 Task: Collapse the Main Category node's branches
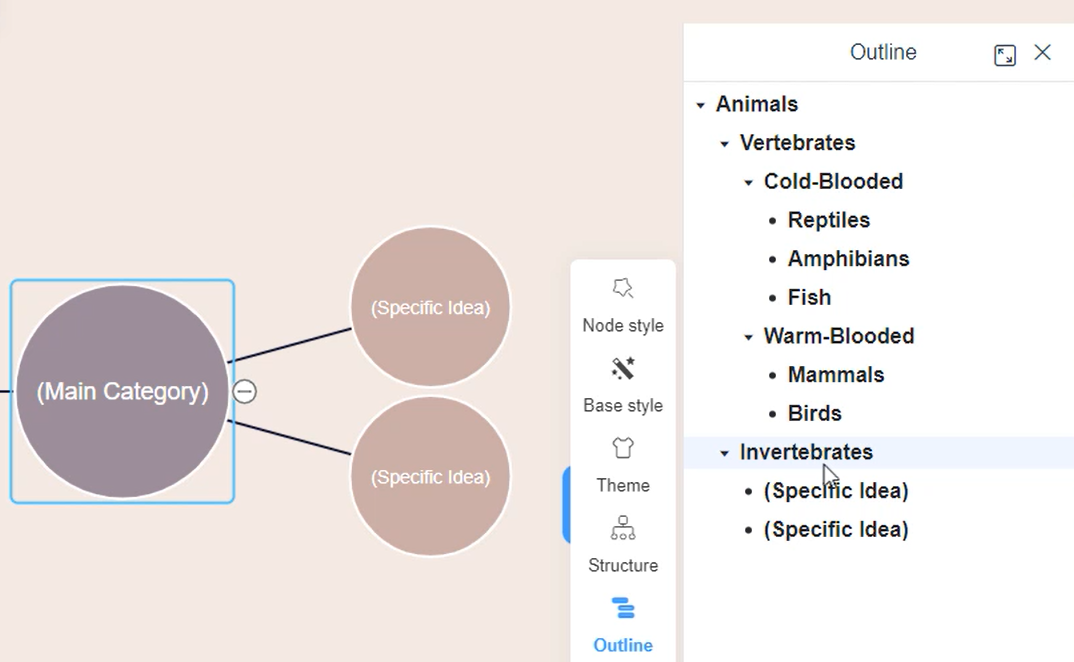point(245,392)
